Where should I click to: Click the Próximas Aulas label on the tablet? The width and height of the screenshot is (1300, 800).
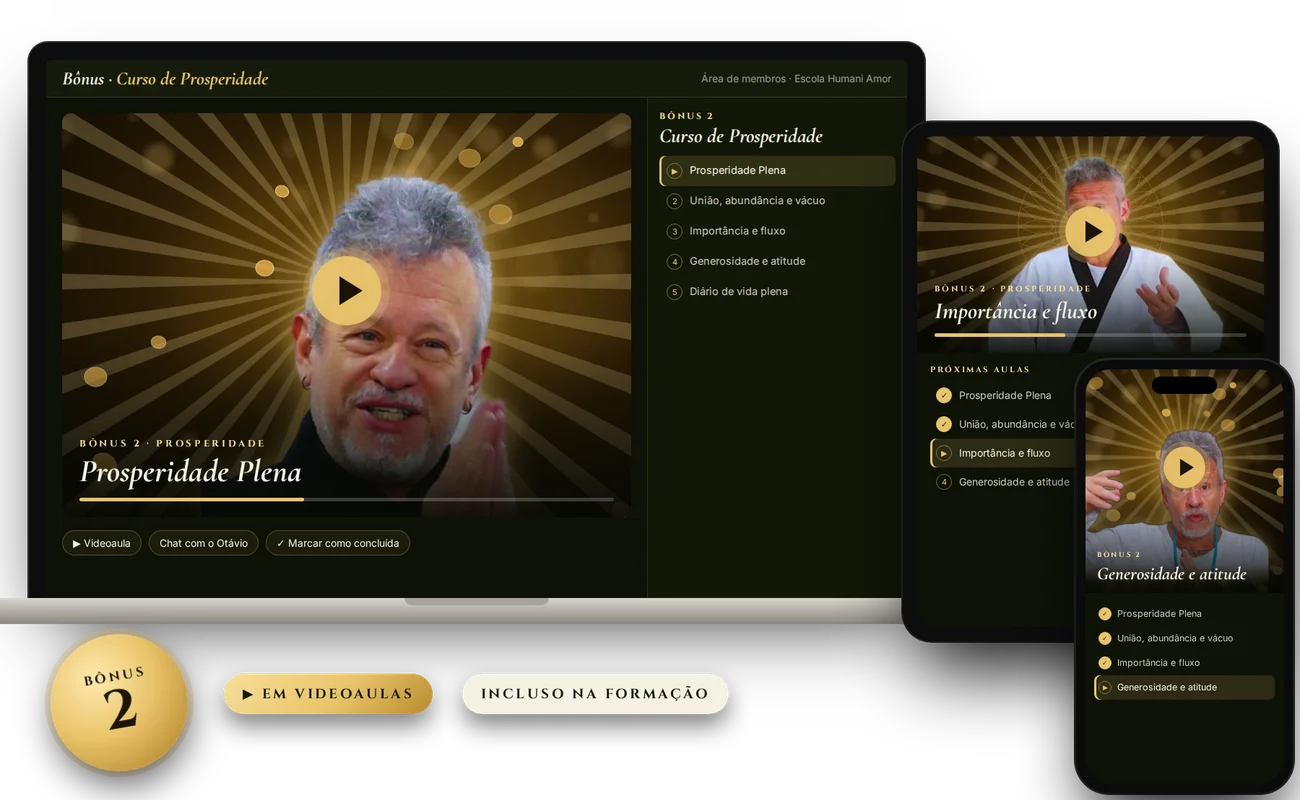(980, 369)
